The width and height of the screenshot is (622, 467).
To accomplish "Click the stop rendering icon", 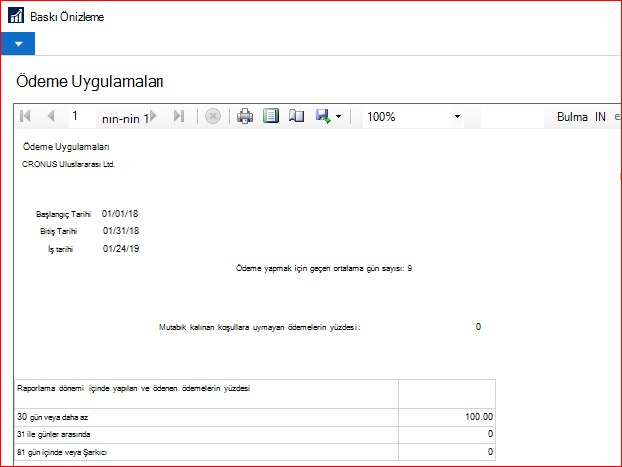I will pyautogui.click(x=213, y=117).
